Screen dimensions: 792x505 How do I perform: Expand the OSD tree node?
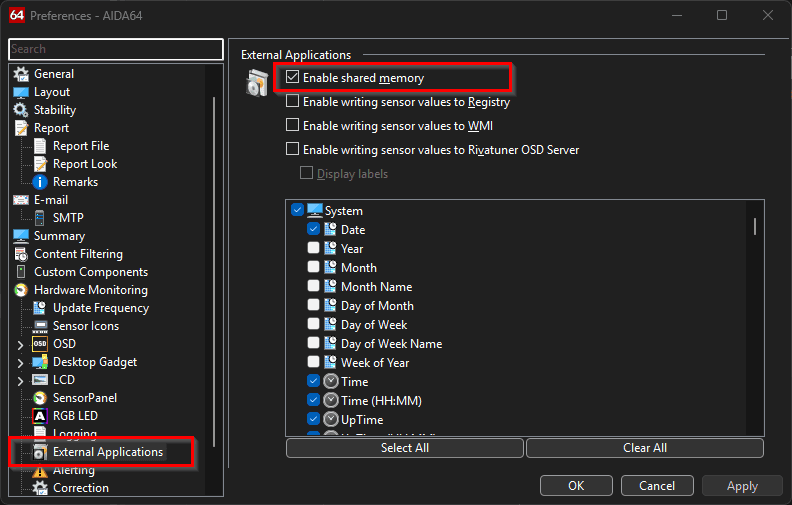[x=21, y=344]
